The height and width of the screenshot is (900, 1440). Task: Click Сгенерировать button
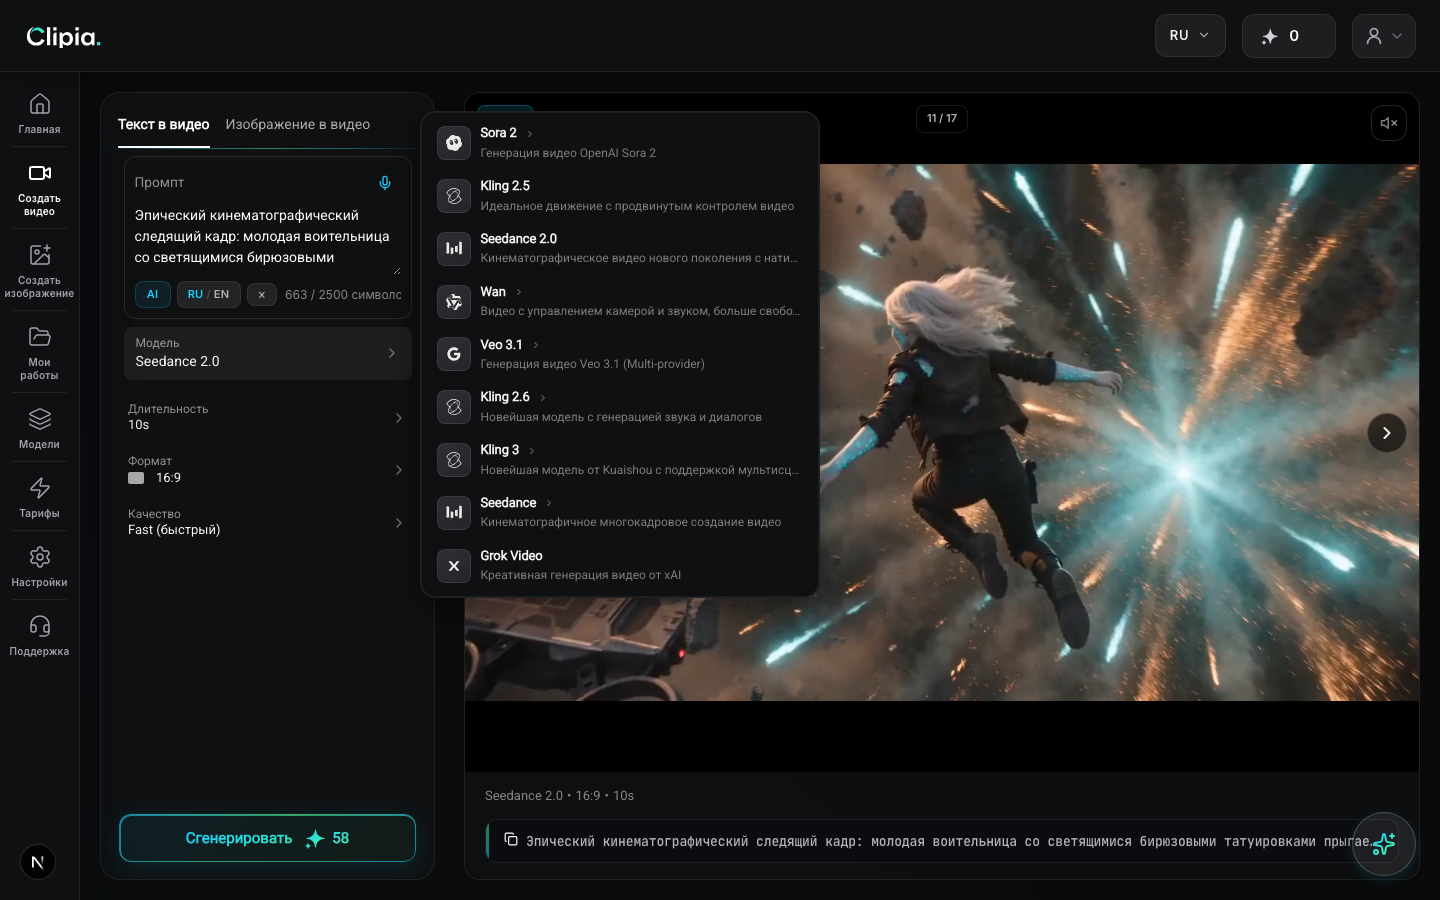click(268, 838)
